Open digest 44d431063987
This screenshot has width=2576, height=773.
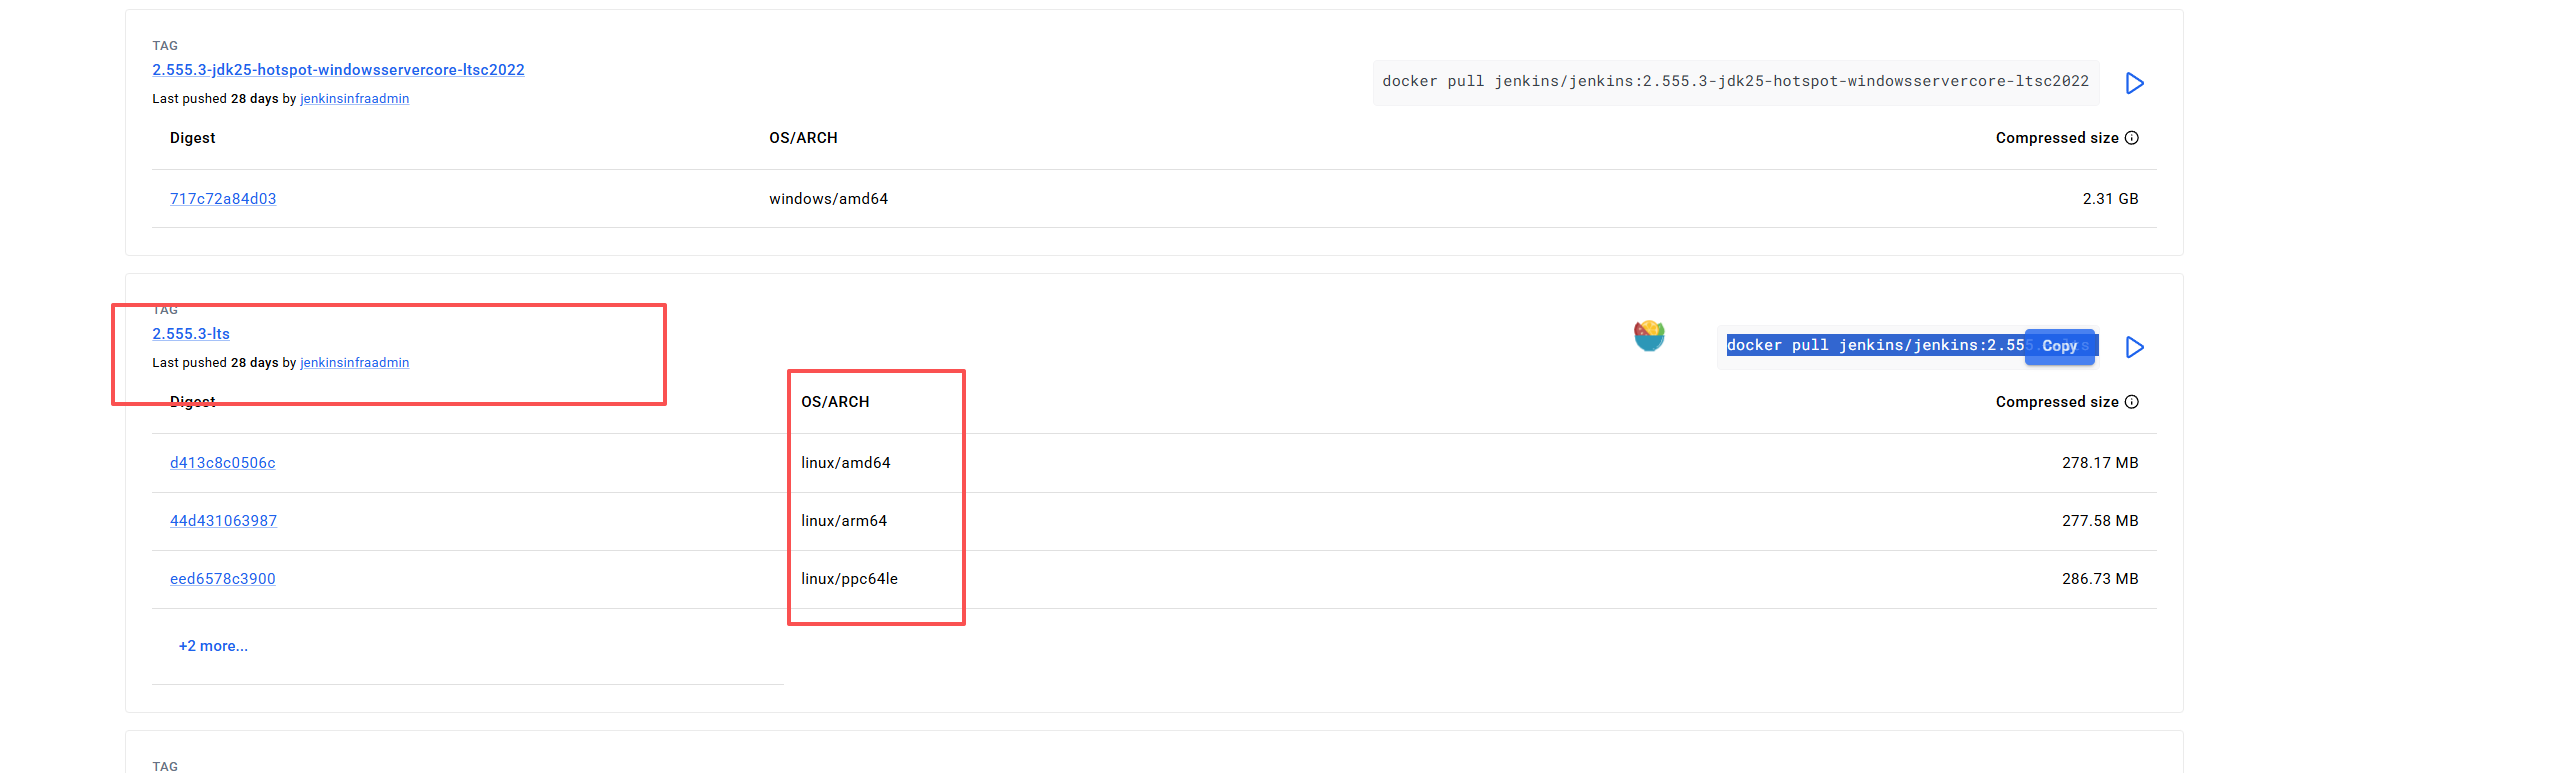(223, 521)
